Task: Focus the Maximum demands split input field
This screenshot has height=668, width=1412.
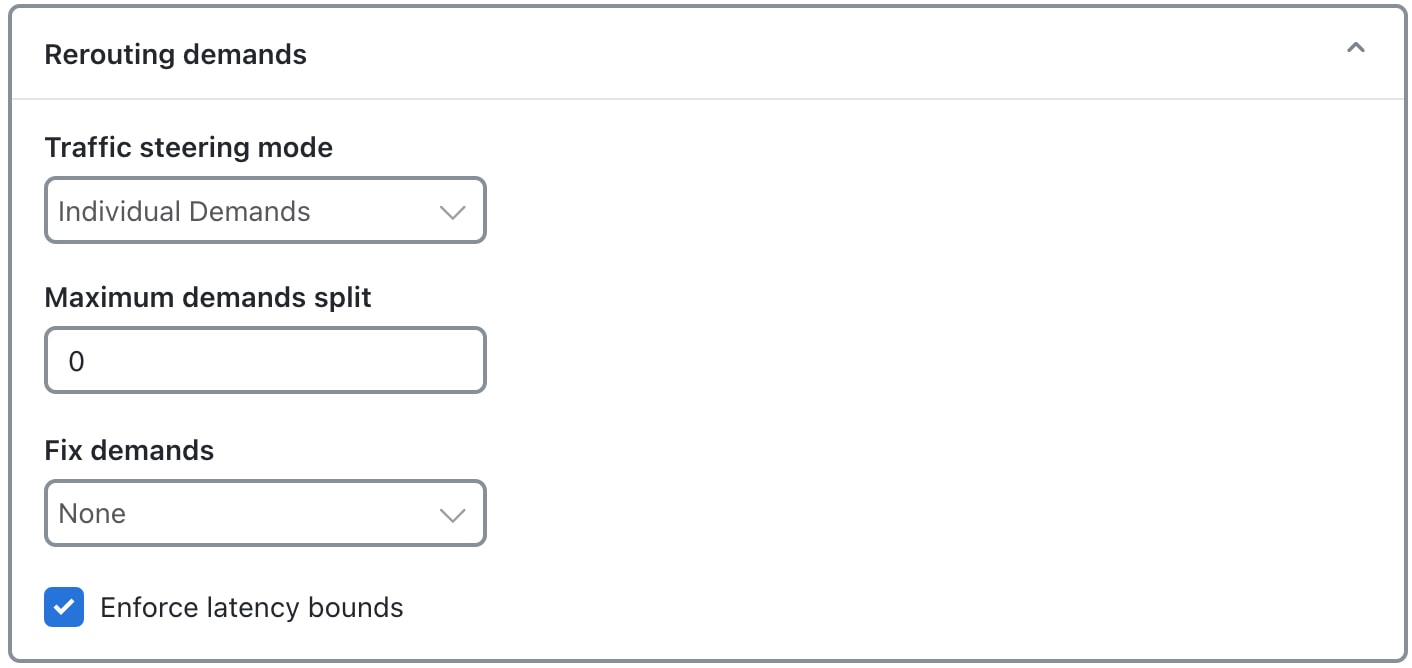Action: (265, 361)
